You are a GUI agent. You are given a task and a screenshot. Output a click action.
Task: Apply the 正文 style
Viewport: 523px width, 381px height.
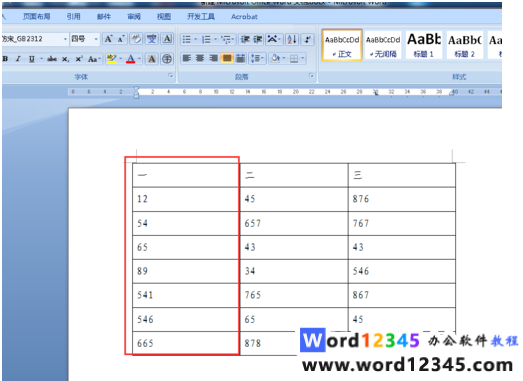click(342, 45)
